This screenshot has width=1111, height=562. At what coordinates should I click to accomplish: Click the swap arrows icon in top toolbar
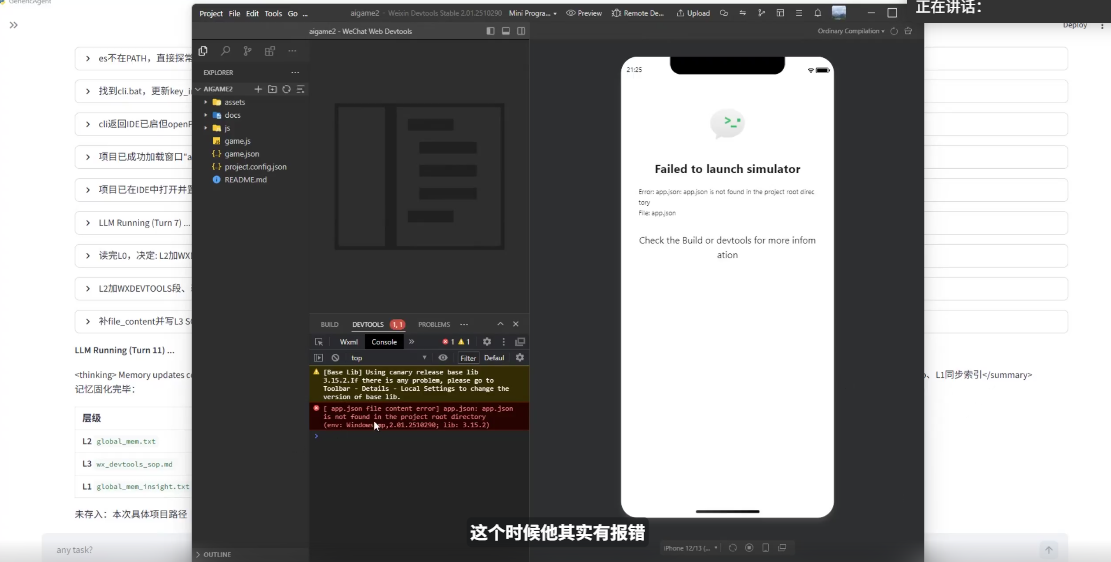pyautogui.click(x=743, y=13)
